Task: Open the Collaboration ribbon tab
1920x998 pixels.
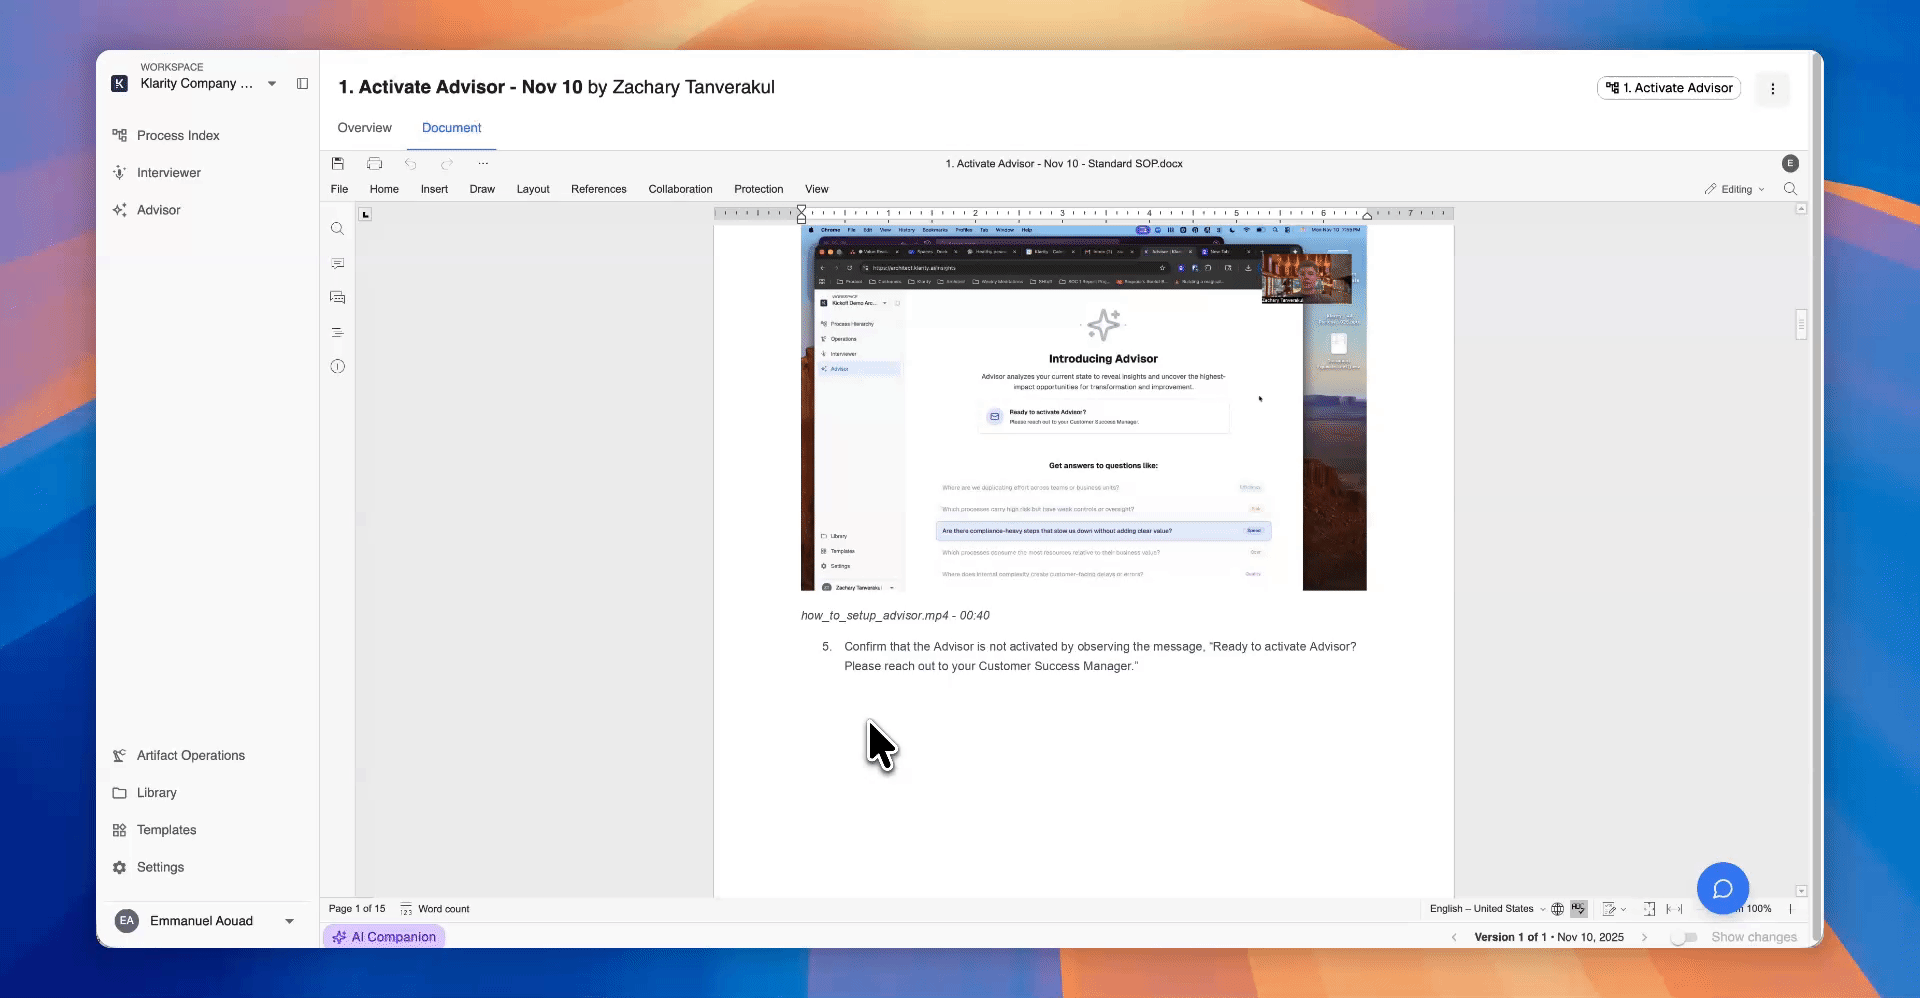Action: coord(680,189)
